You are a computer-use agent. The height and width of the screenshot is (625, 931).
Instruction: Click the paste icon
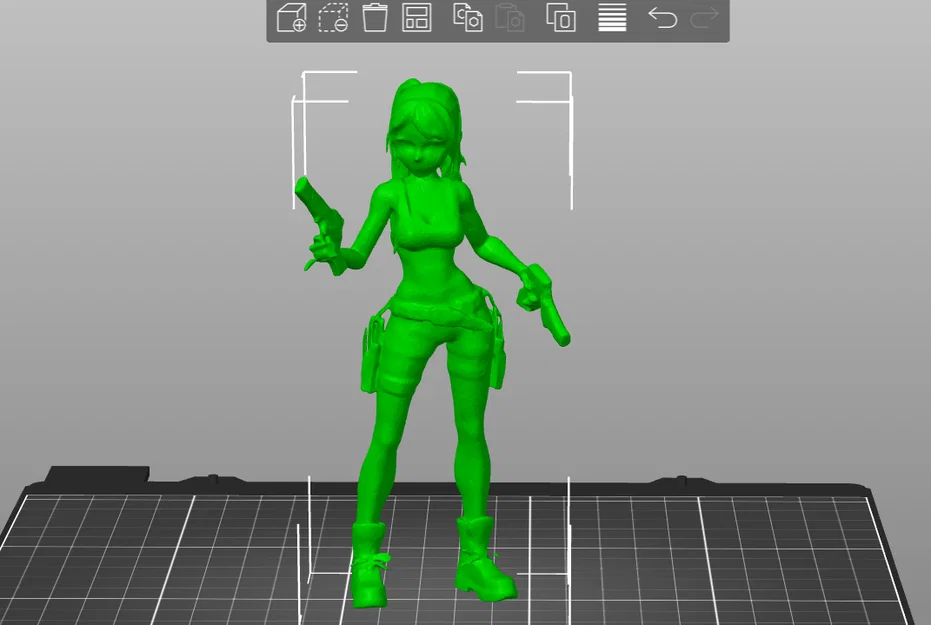click(x=510, y=18)
